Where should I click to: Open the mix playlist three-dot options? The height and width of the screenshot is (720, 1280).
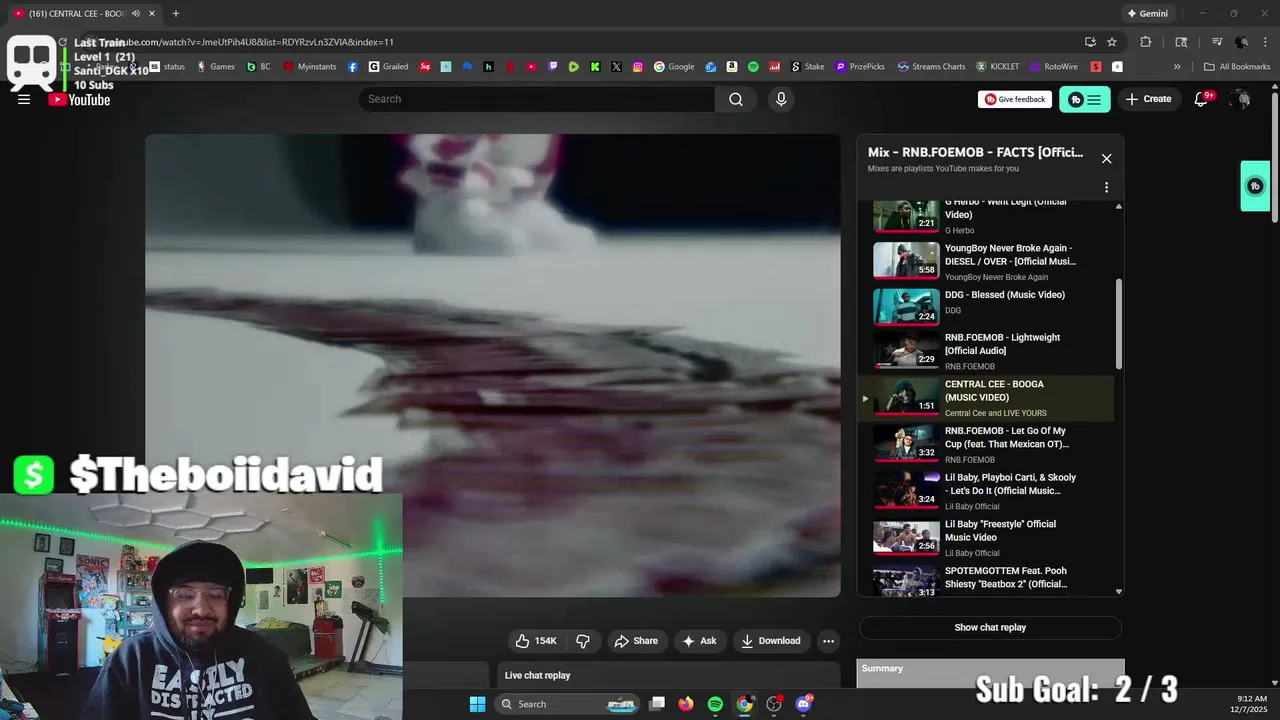coord(1106,187)
